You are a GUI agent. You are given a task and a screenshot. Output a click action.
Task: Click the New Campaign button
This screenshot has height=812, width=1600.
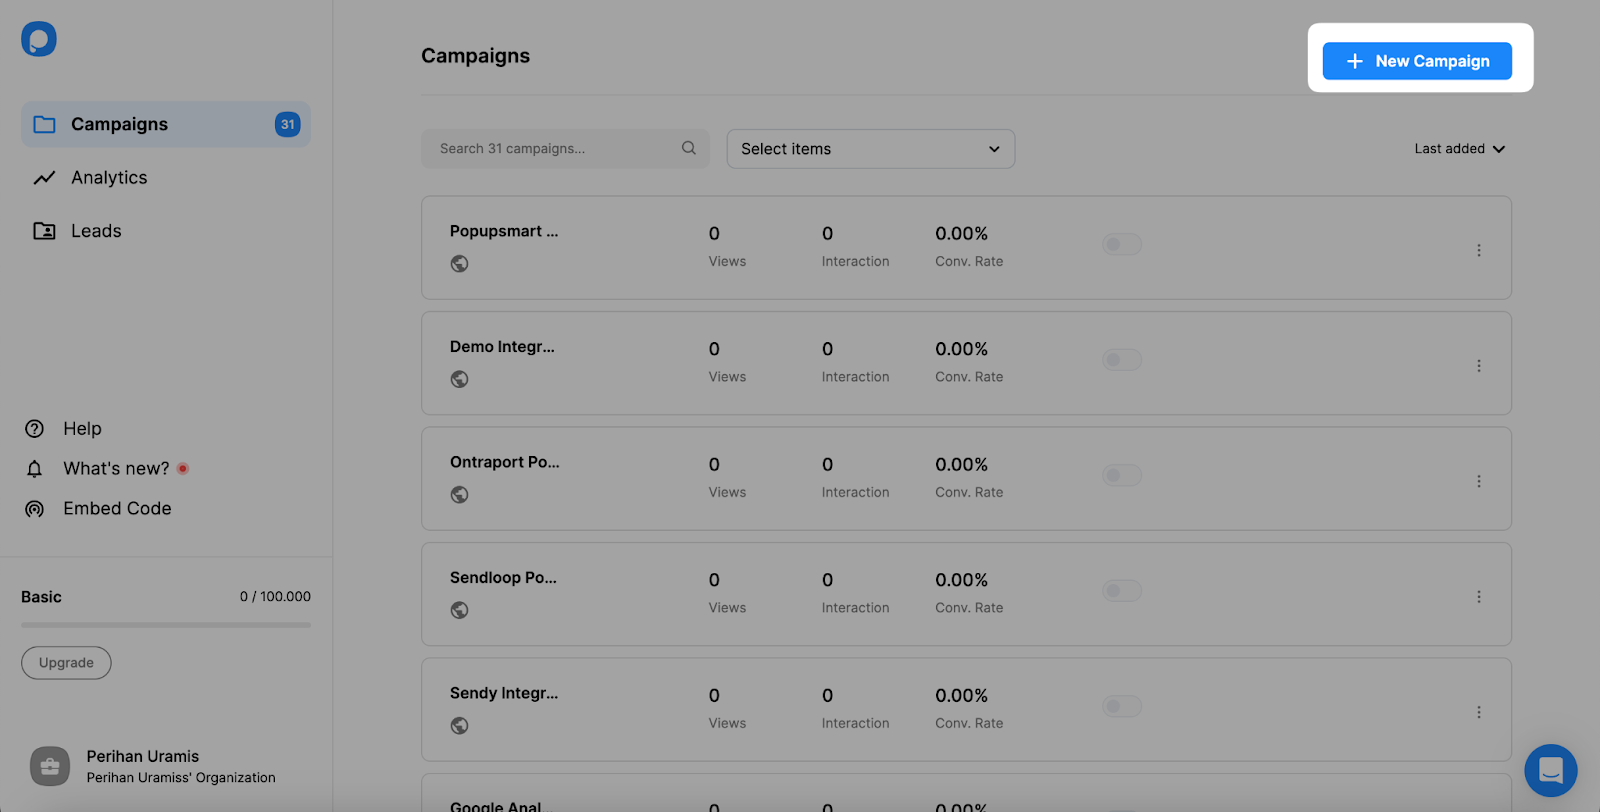pos(1416,61)
